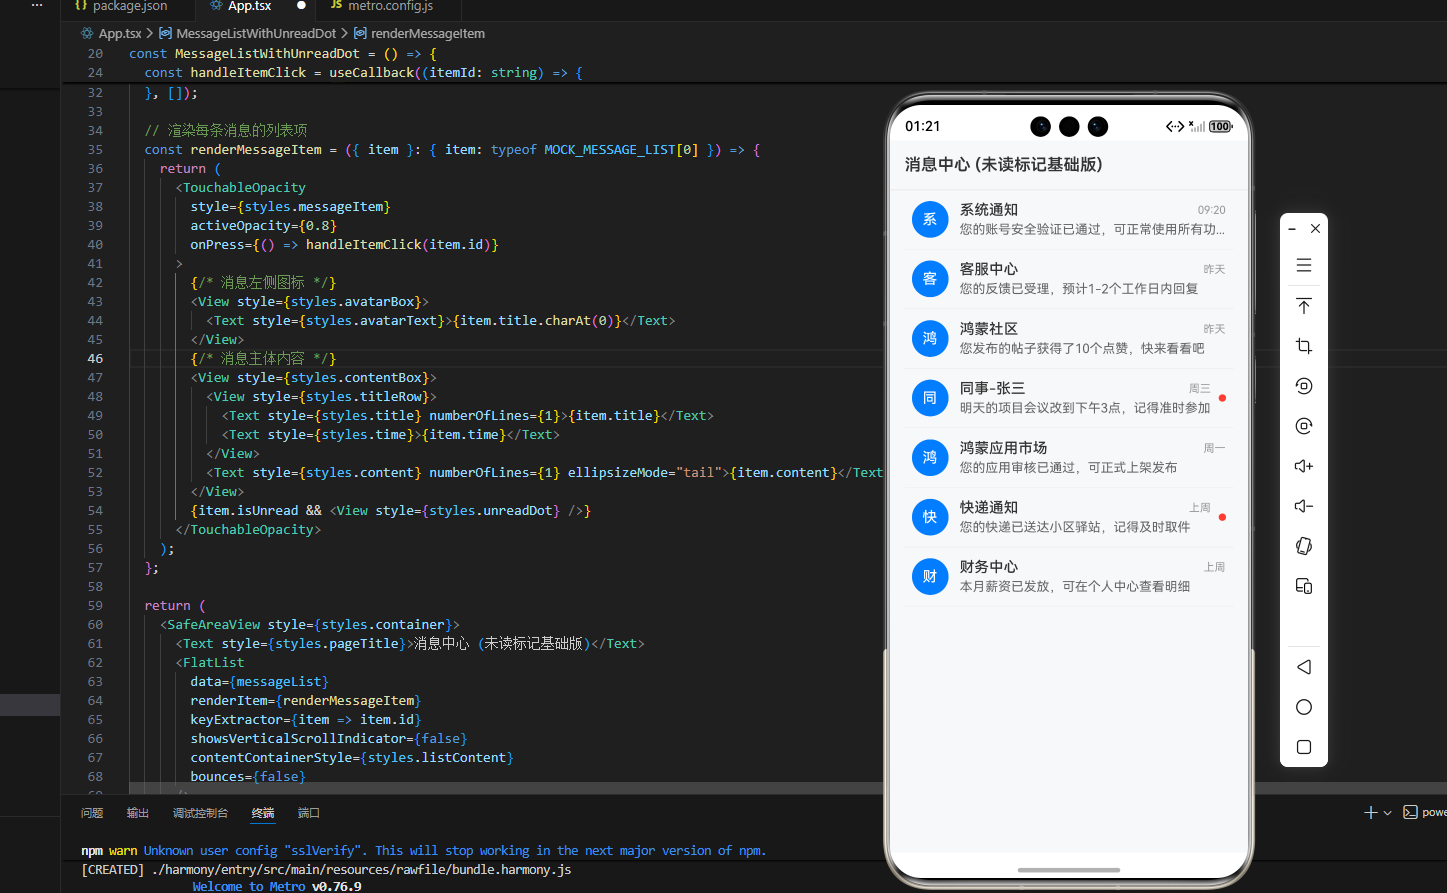This screenshot has width=1447, height=893.
Task: Open the unread 同事-张三 message
Action: [x=1068, y=398]
